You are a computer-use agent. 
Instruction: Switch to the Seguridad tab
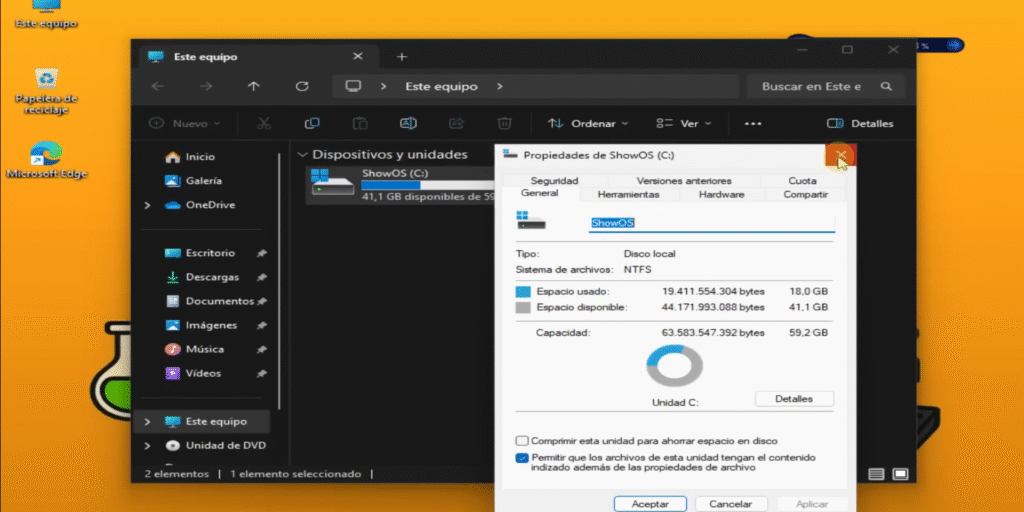[554, 181]
